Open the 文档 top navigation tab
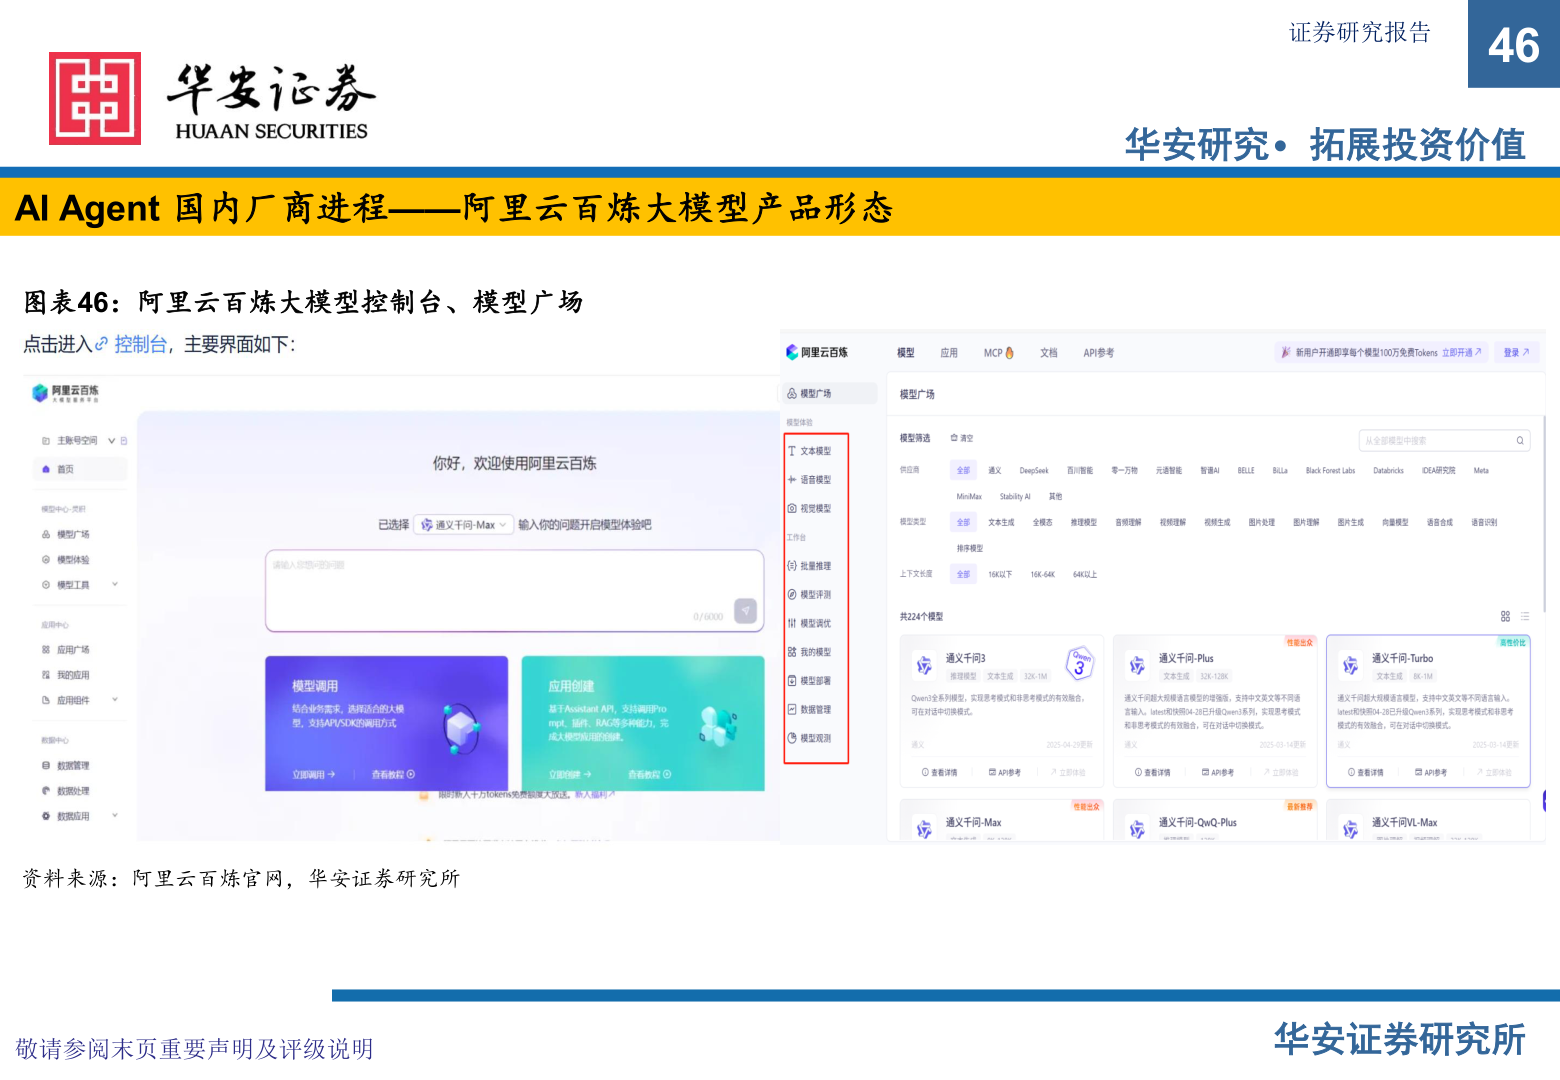Viewport: 1560px width, 1080px height. point(1048,353)
